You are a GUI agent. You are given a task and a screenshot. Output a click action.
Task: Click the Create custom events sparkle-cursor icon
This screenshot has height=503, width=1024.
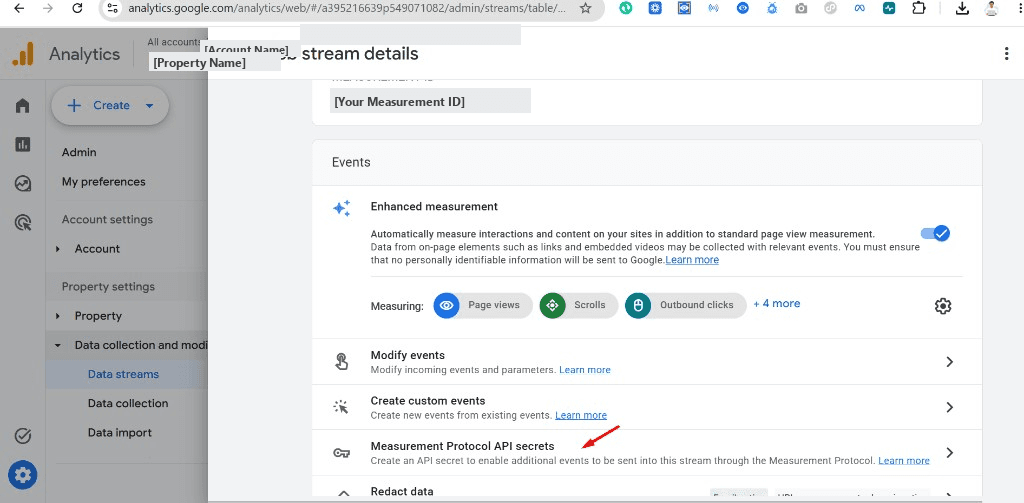(341, 407)
